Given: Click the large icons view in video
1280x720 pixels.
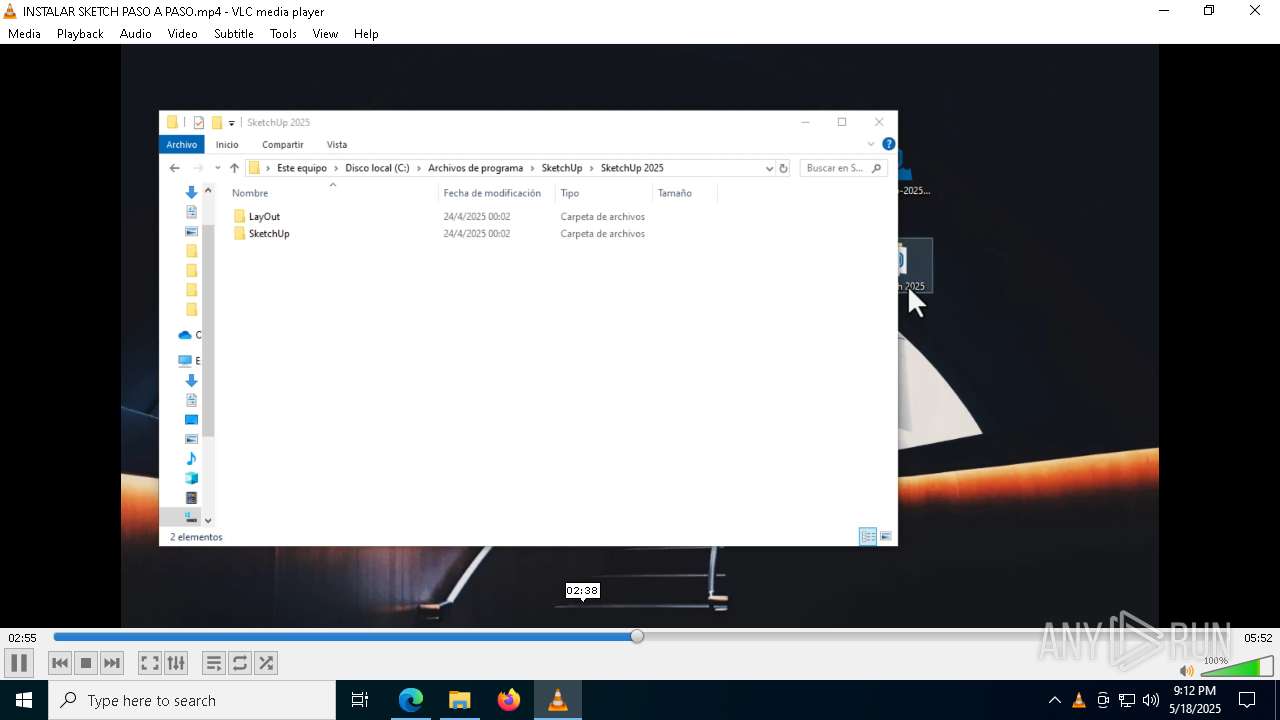Looking at the screenshot, I should (x=886, y=537).
